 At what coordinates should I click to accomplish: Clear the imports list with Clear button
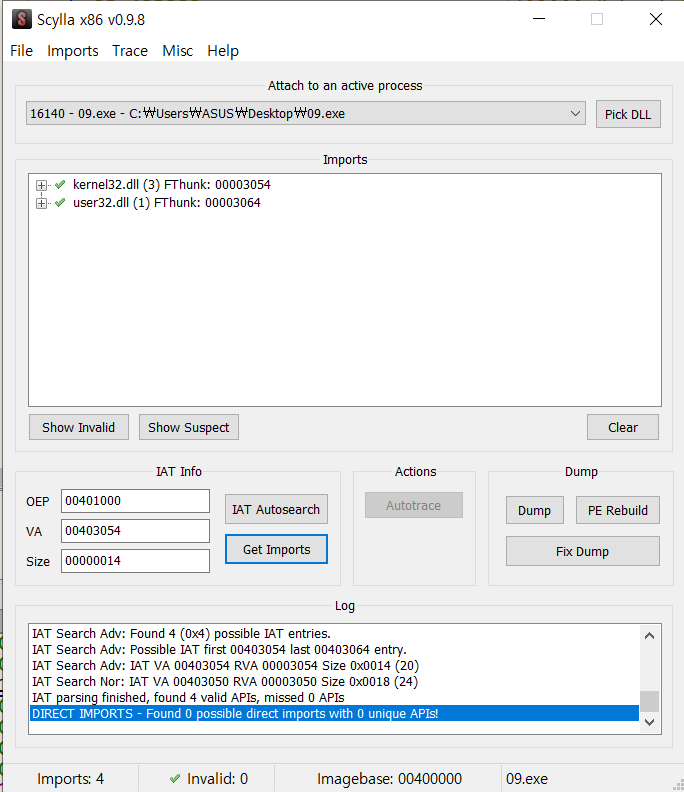pos(623,427)
